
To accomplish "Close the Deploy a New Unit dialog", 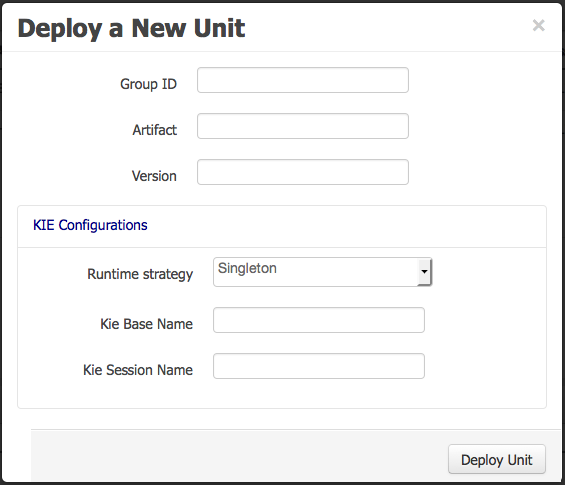I will (x=538, y=25).
